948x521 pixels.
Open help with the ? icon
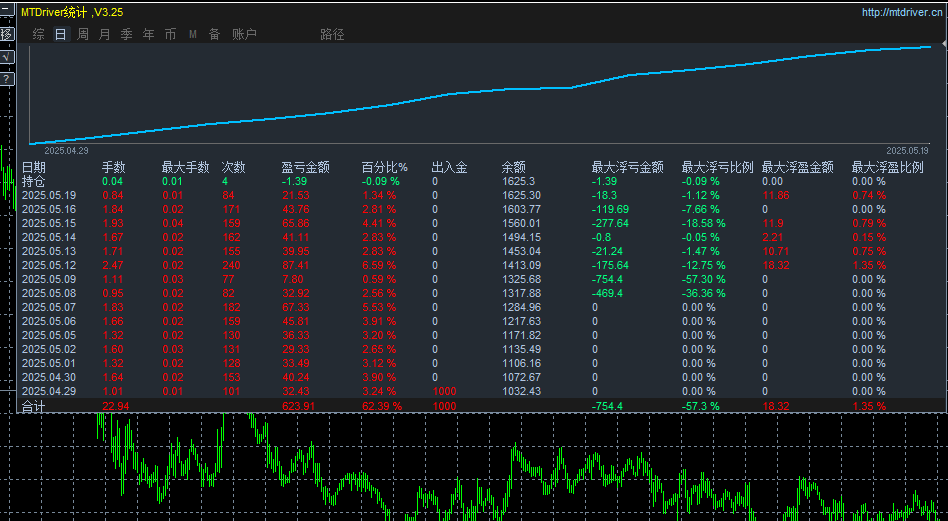[x=6, y=79]
